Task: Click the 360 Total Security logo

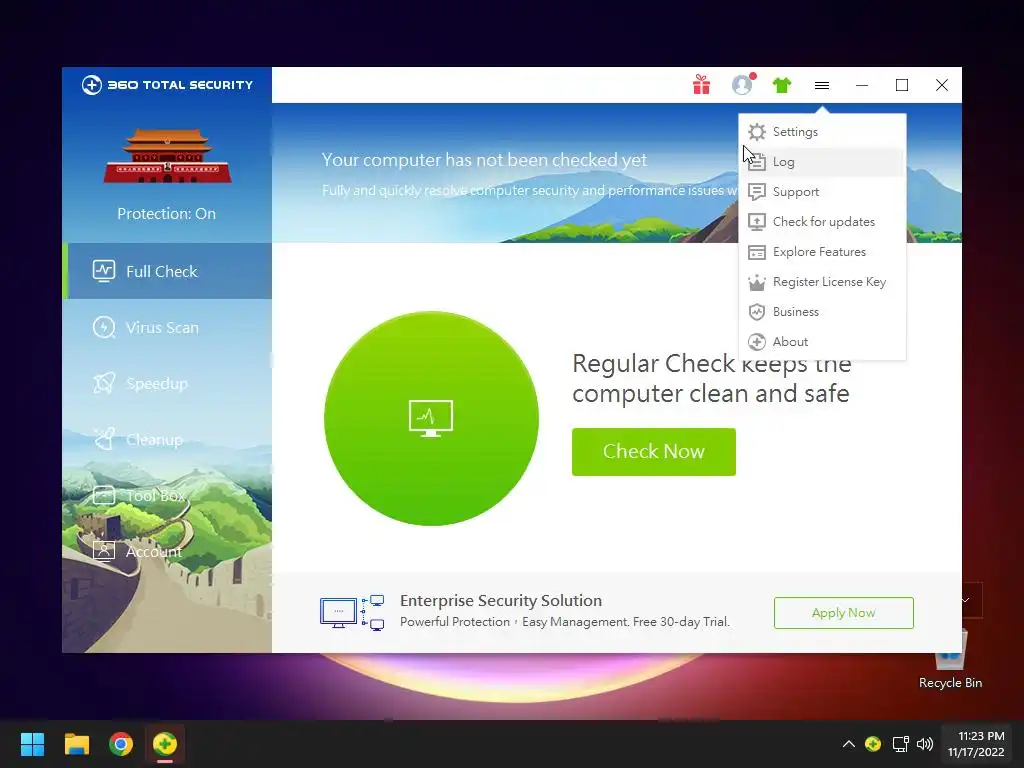Action: tap(167, 85)
